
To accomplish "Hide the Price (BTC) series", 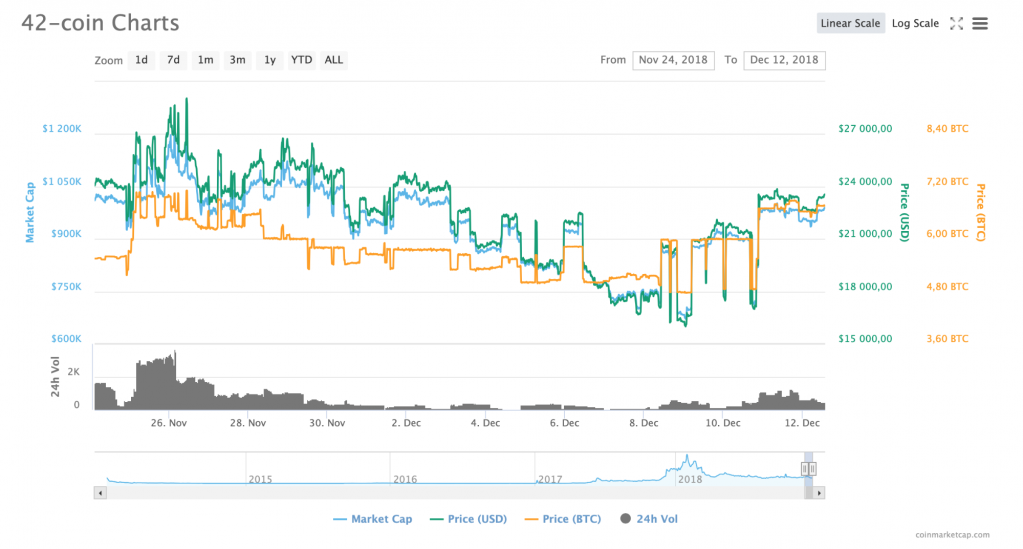I will pyautogui.click(x=566, y=519).
